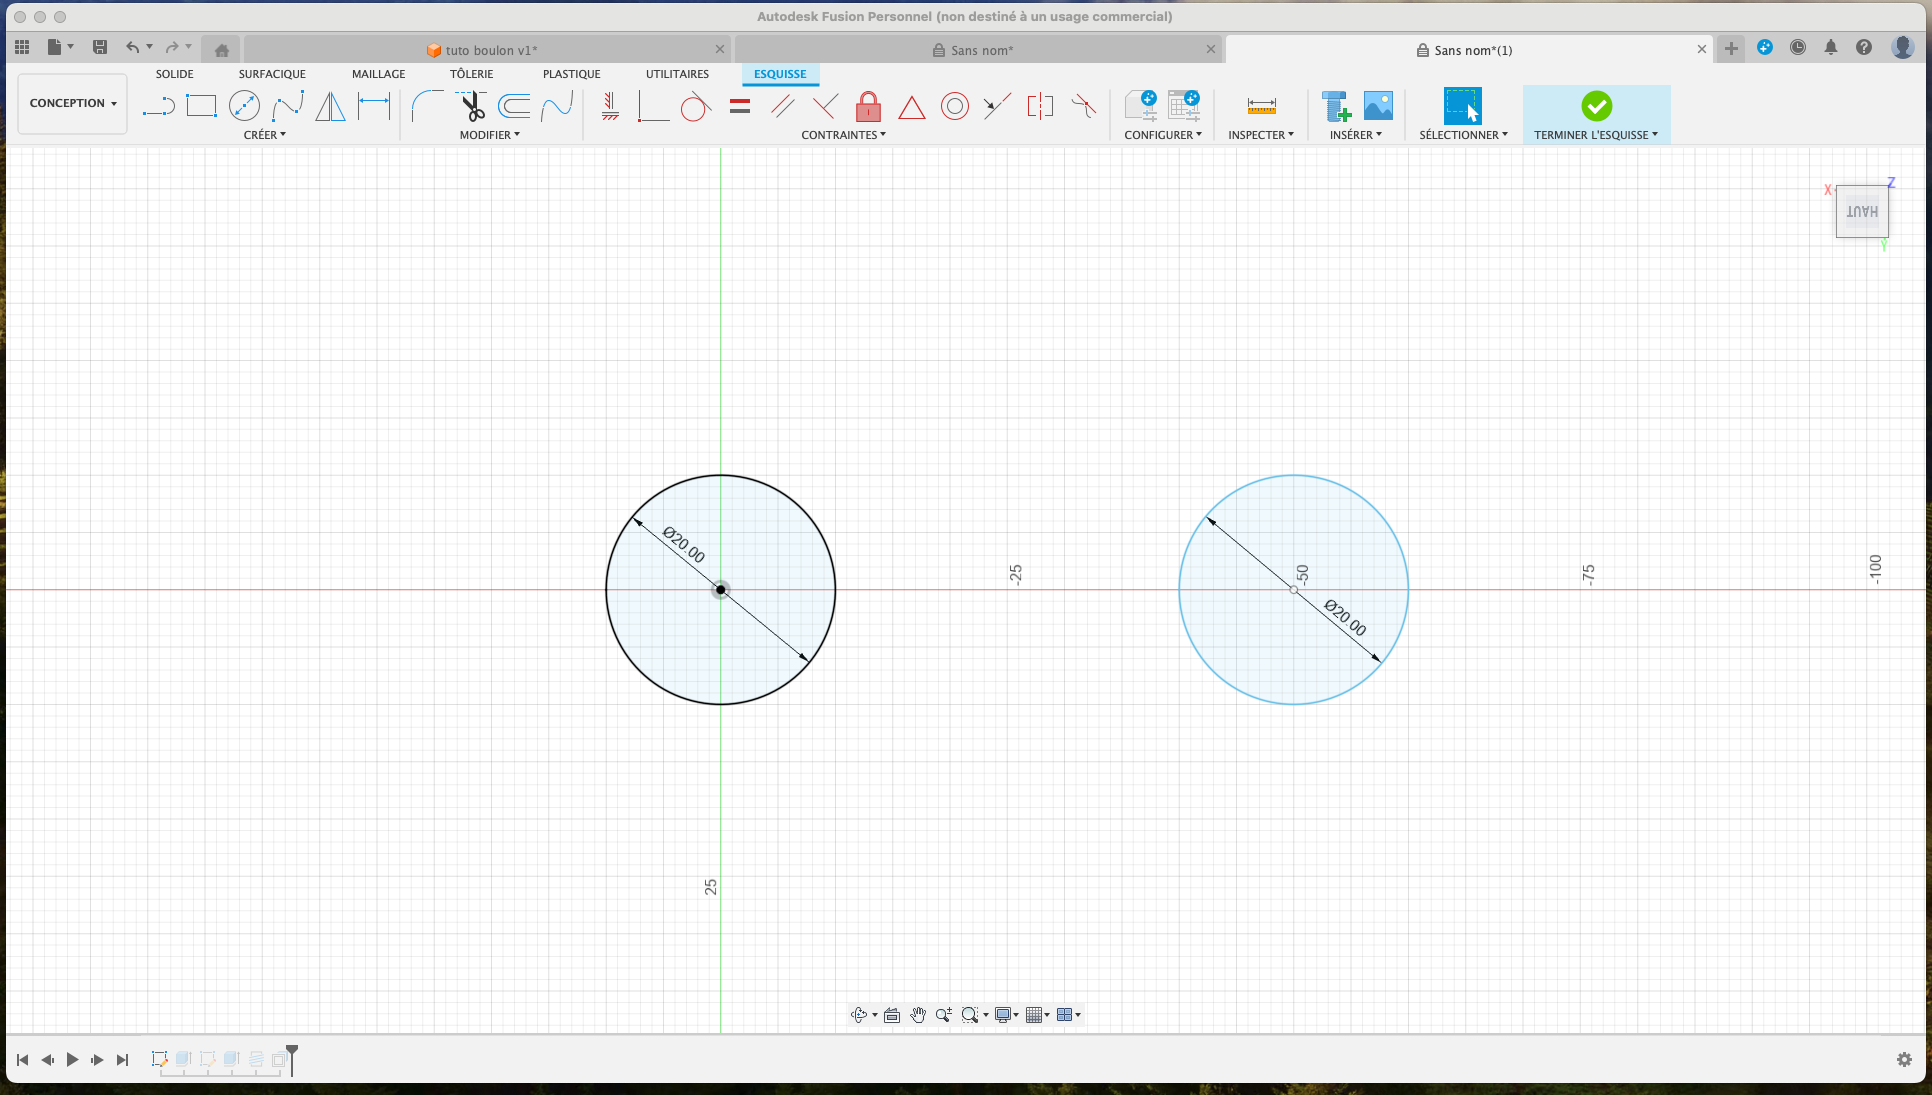Click the Look At icon in navigation bar
The height and width of the screenshot is (1095, 1932).
(x=892, y=1015)
